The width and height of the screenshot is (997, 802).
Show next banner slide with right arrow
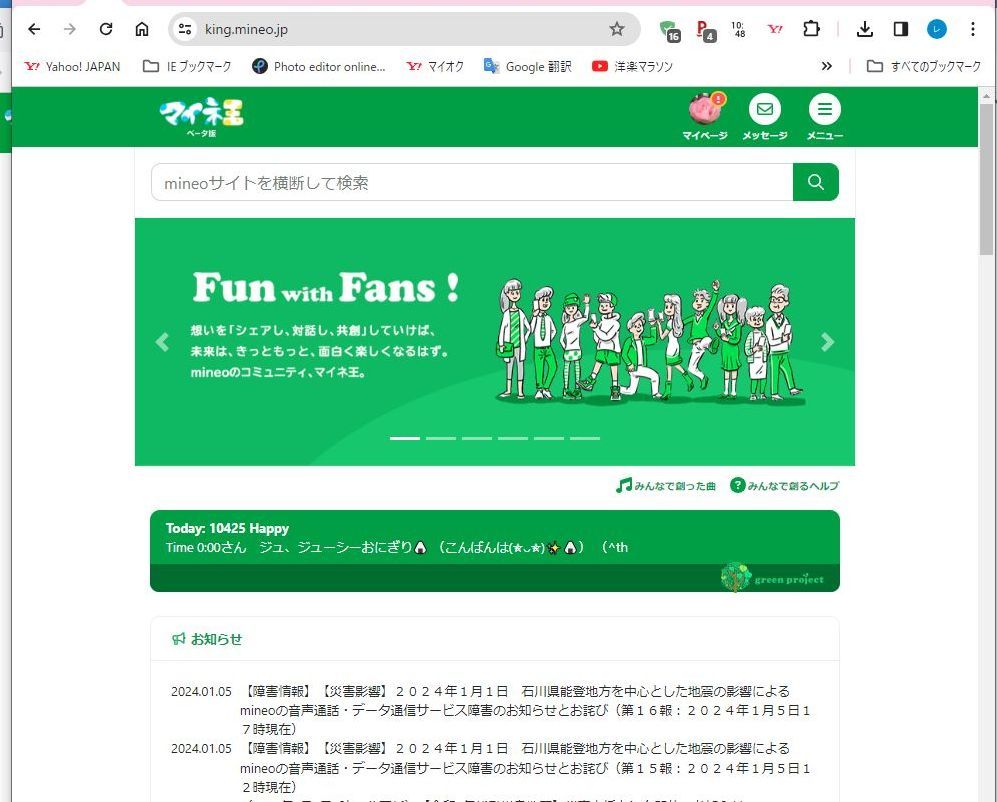(827, 342)
